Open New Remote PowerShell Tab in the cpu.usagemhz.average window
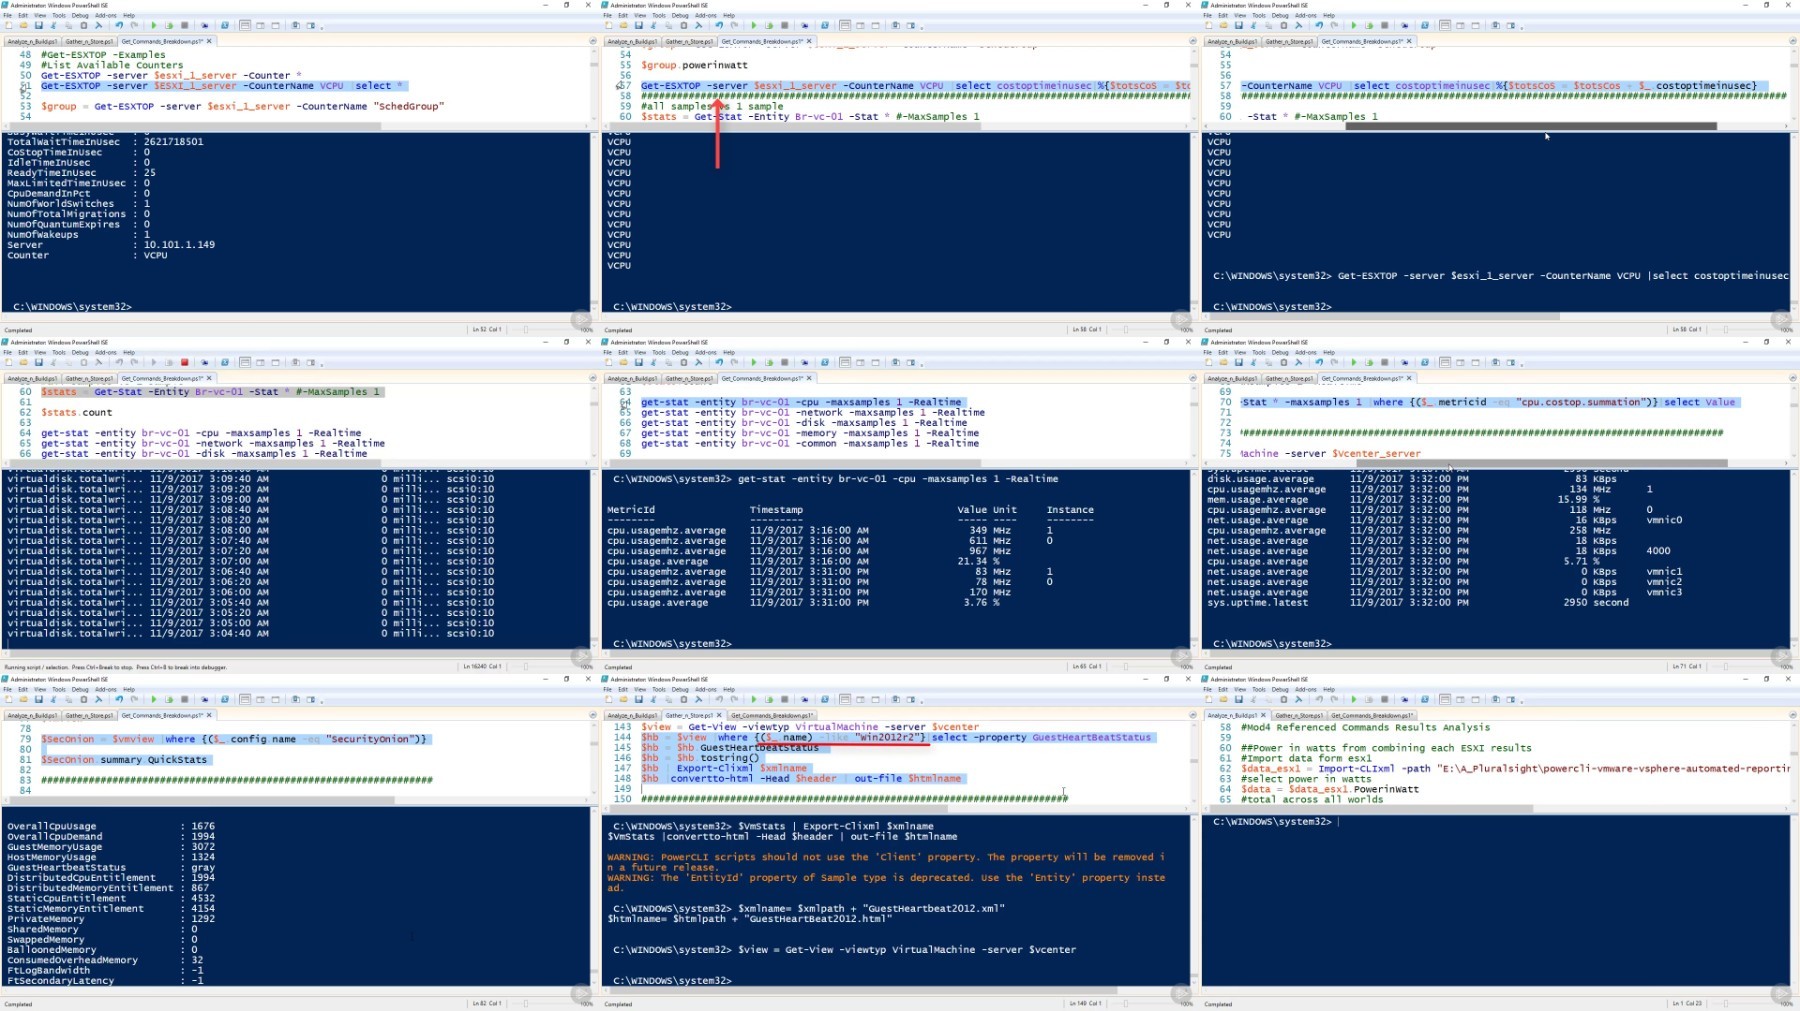The image size is (1800, 1011). click(805, 363)
